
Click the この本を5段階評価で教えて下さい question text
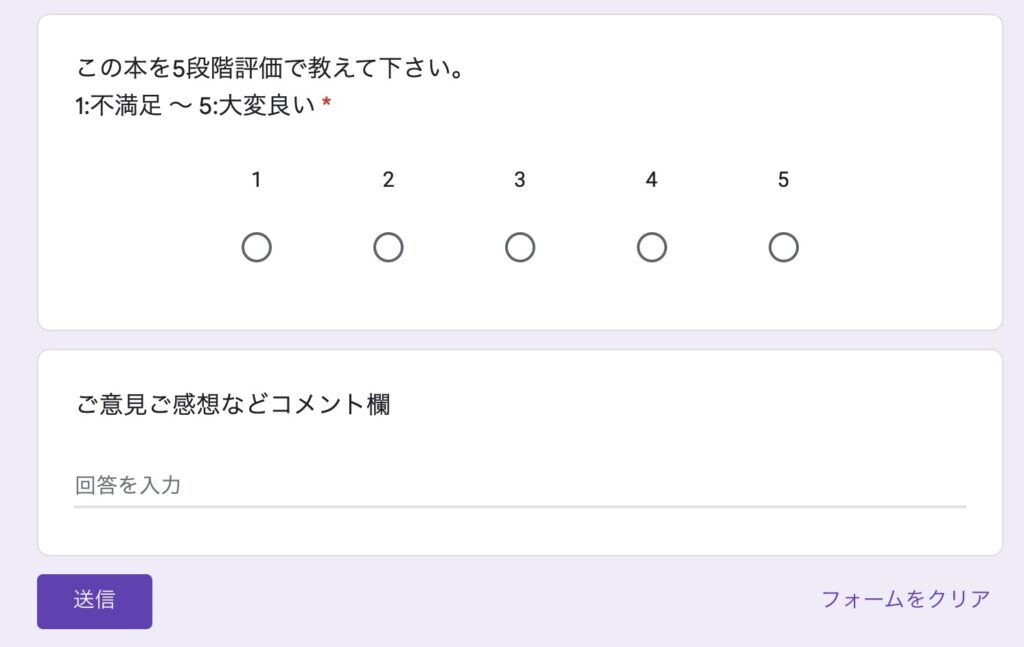pos(270,68)
